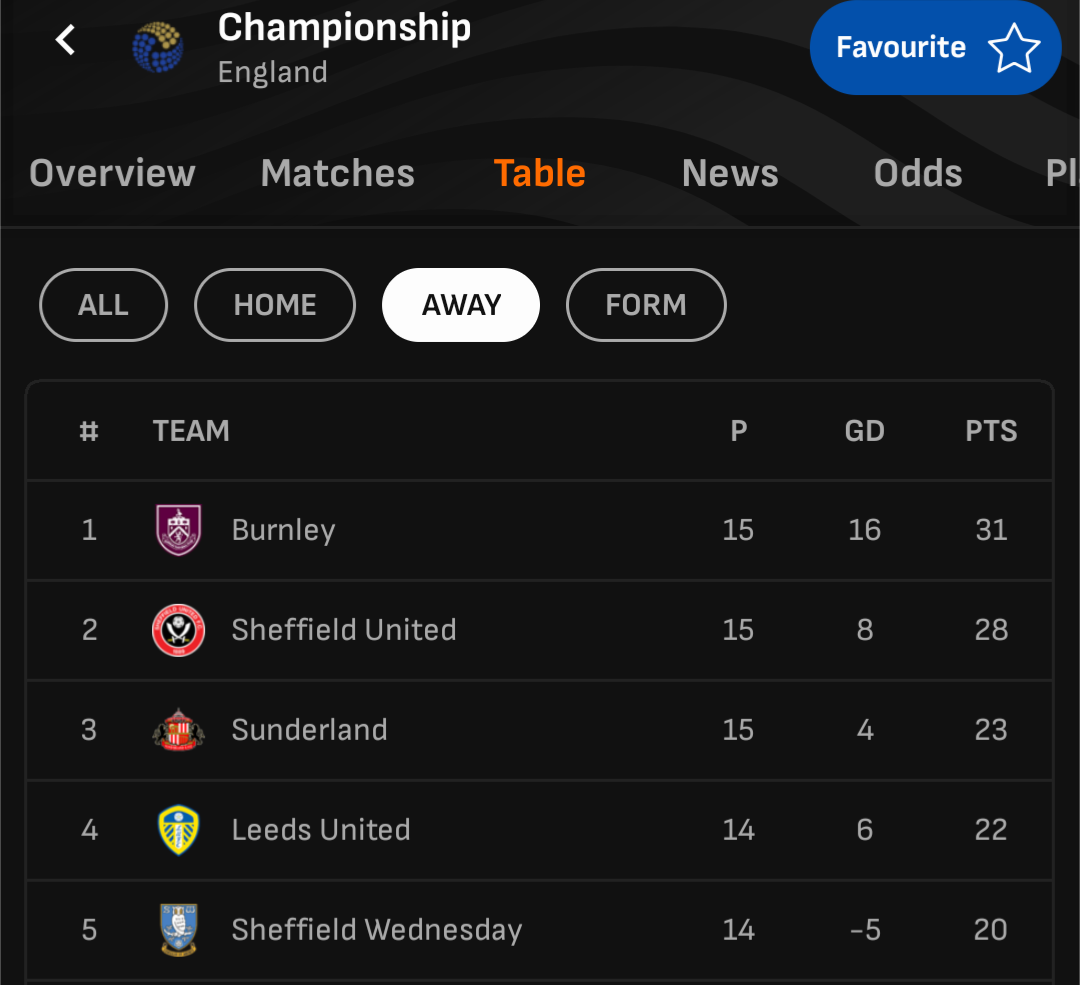The width and height of the screenshot is (1080, 985).
Task: Tap the Sunderland club crest
Action: point(179,730)
